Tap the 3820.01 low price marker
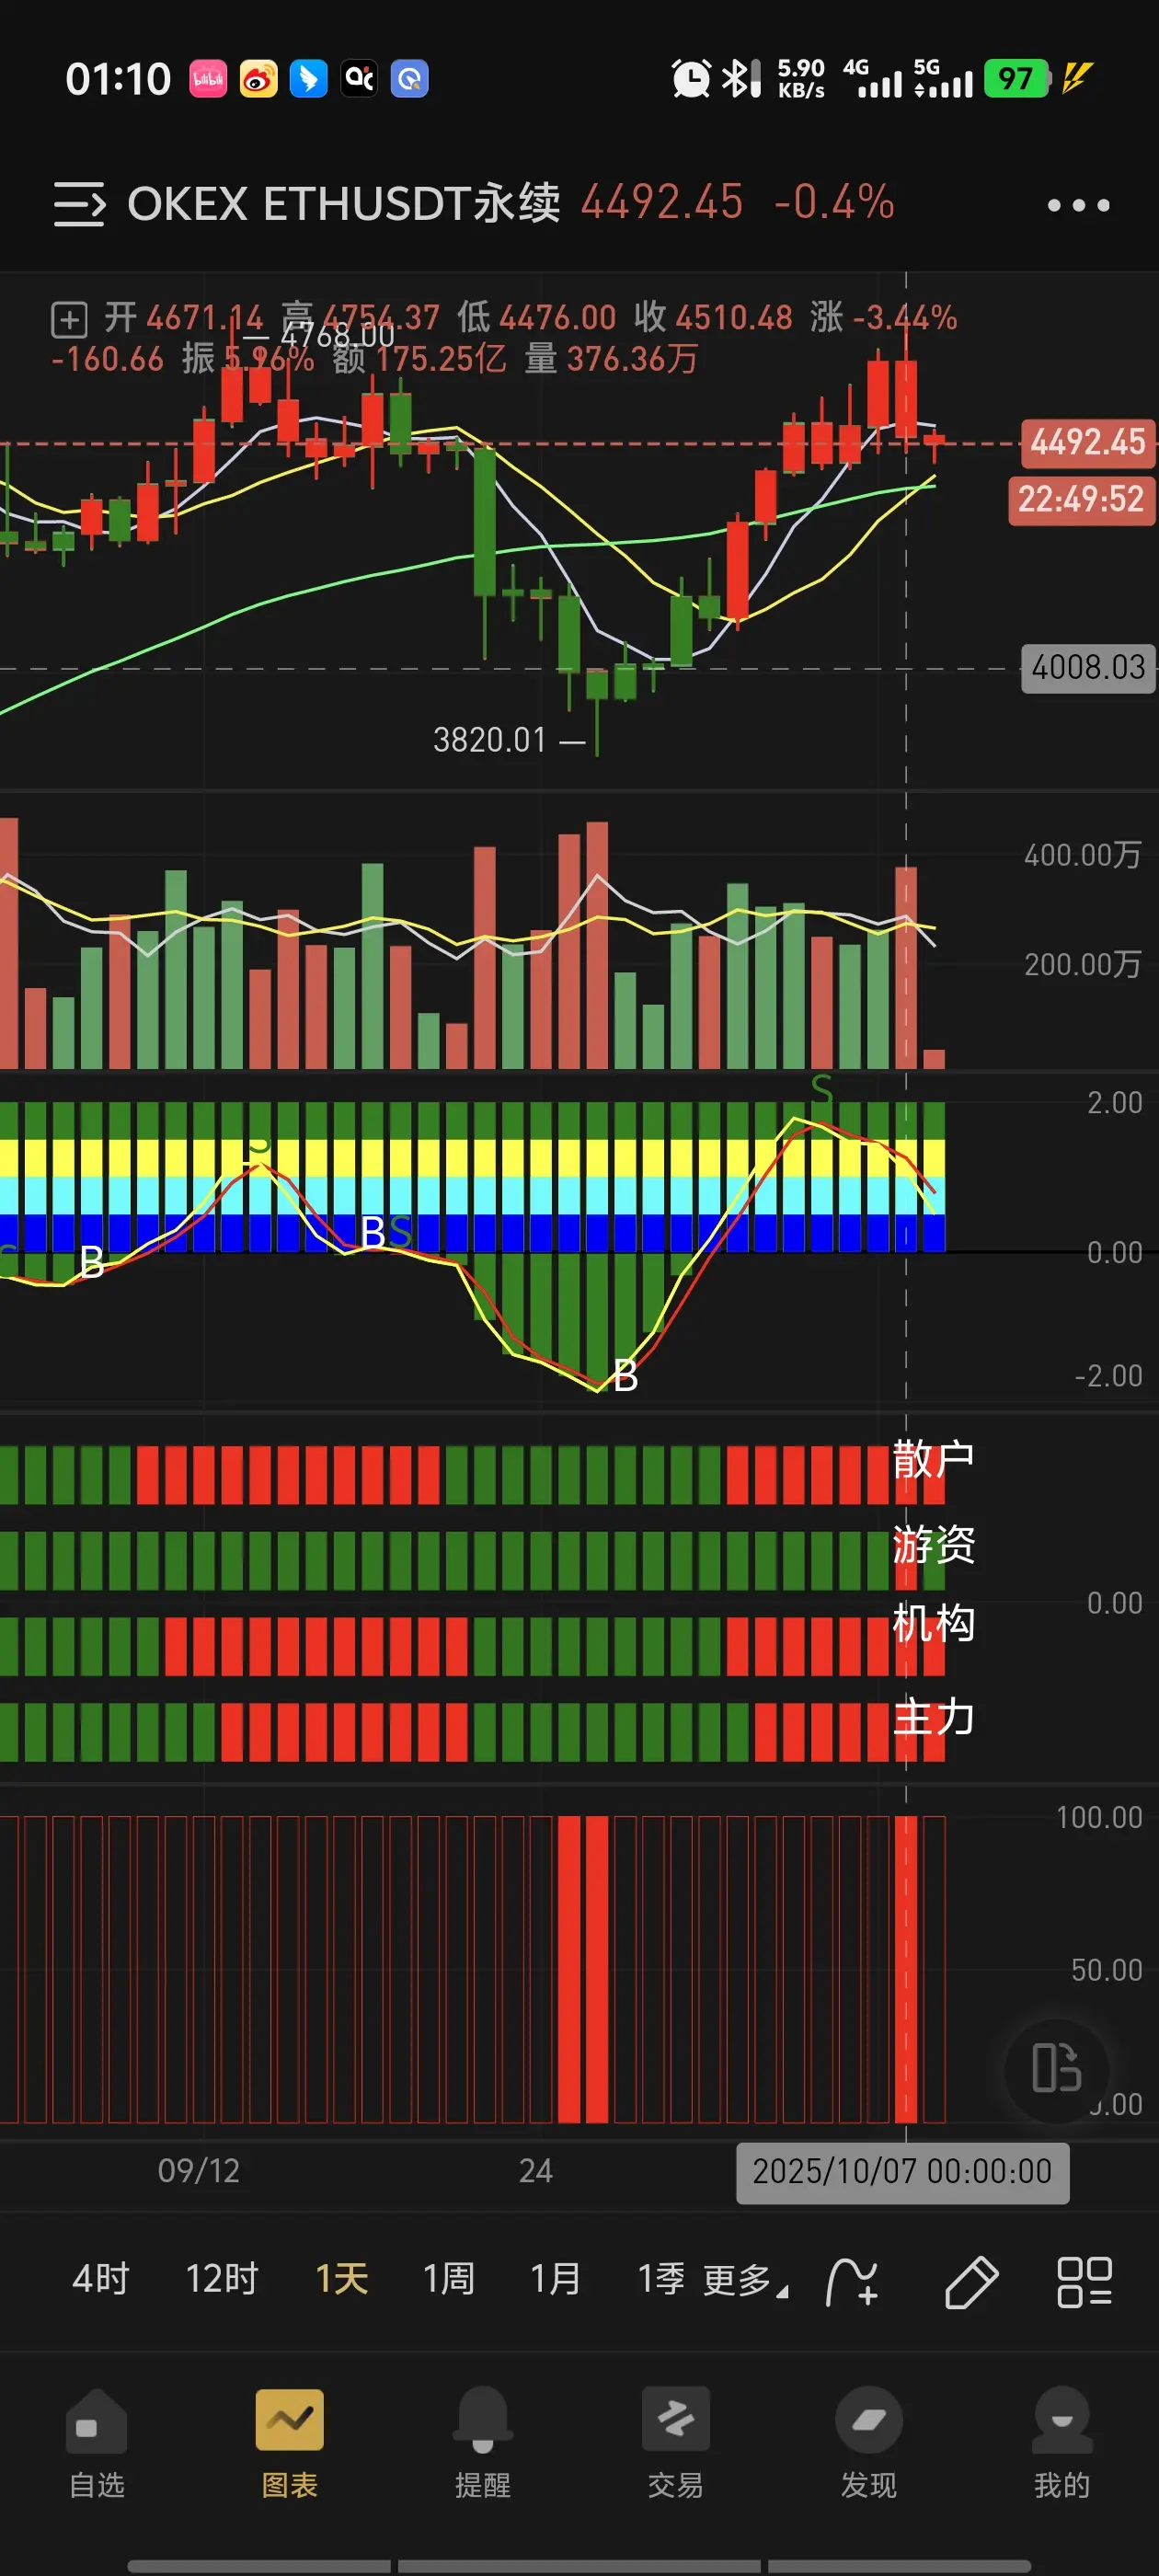The height and width of the screenshot is (2576, 1159). (490, 741)
